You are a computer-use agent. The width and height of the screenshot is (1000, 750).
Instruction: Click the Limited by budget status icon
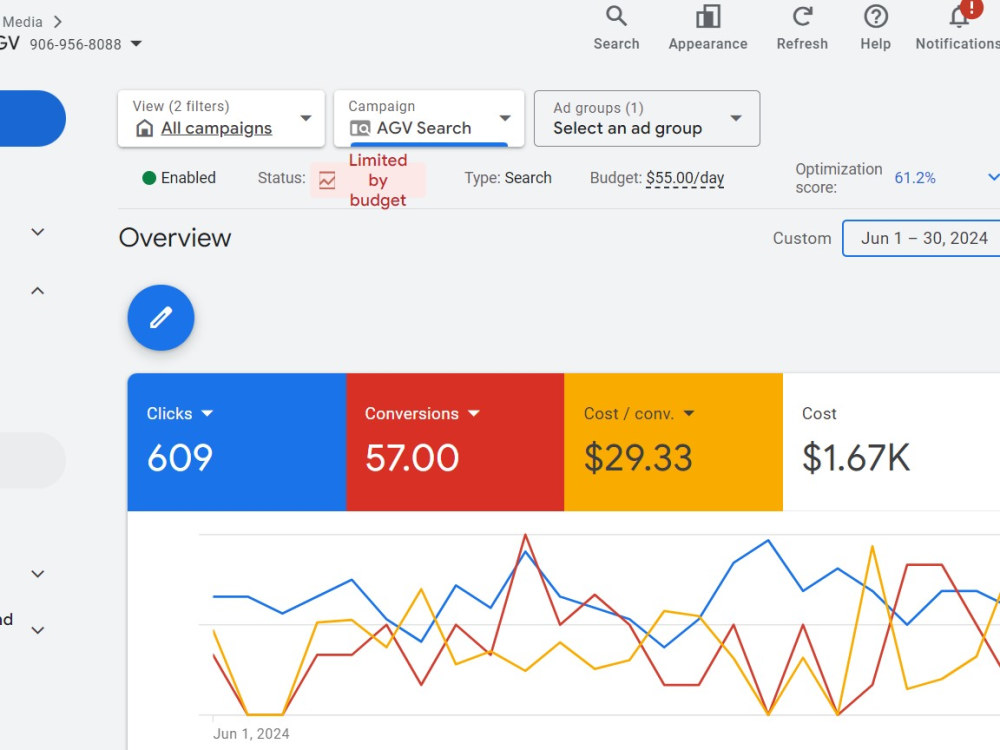click(327, 180)
